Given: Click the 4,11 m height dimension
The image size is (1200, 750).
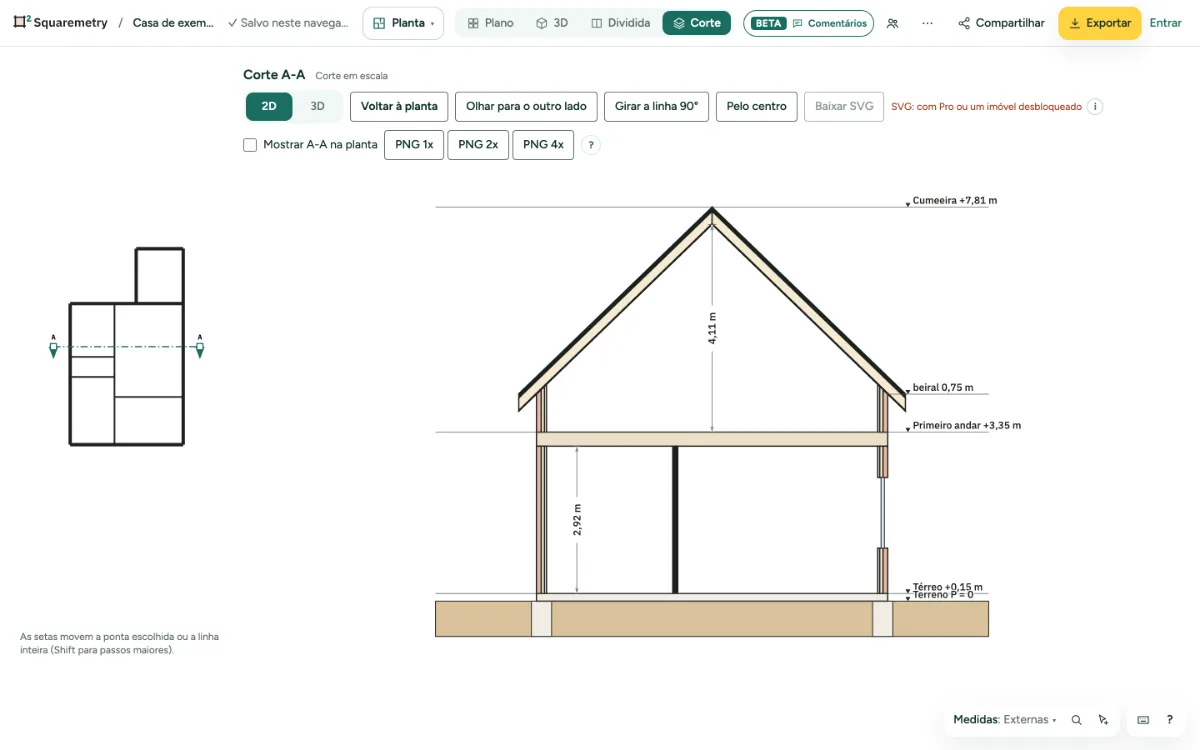Looking at the screenshot, I should 712,328.
